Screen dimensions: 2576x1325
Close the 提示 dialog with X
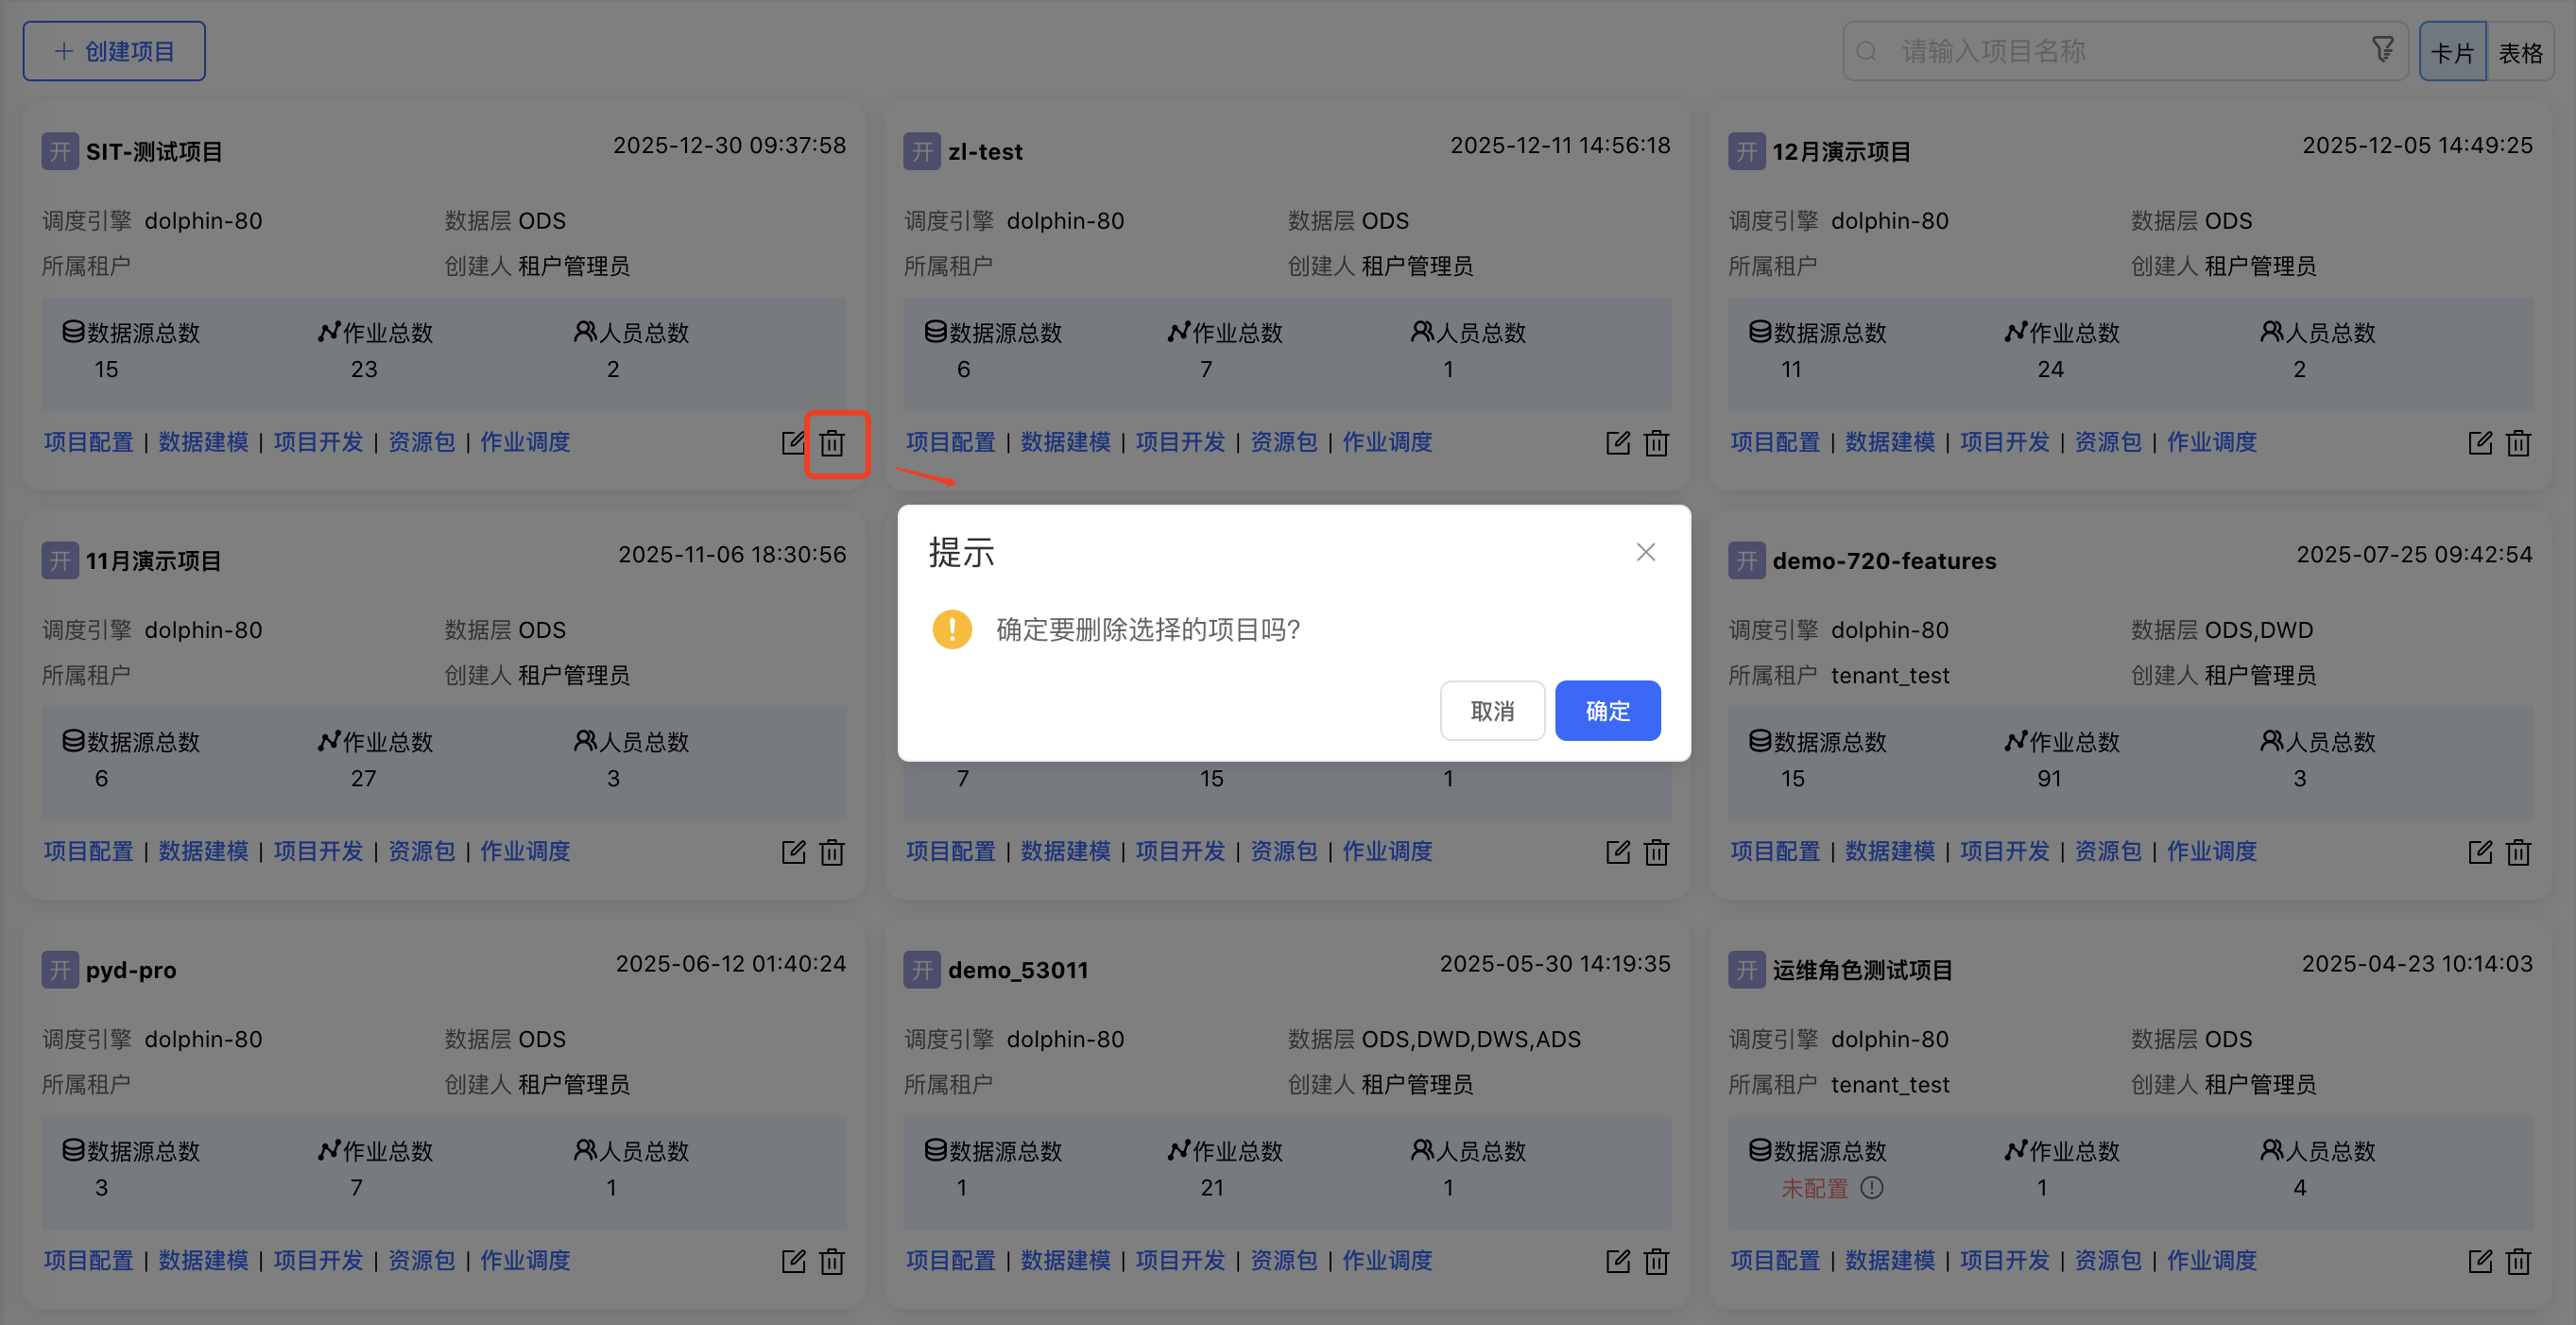[x=1646, y=552]
